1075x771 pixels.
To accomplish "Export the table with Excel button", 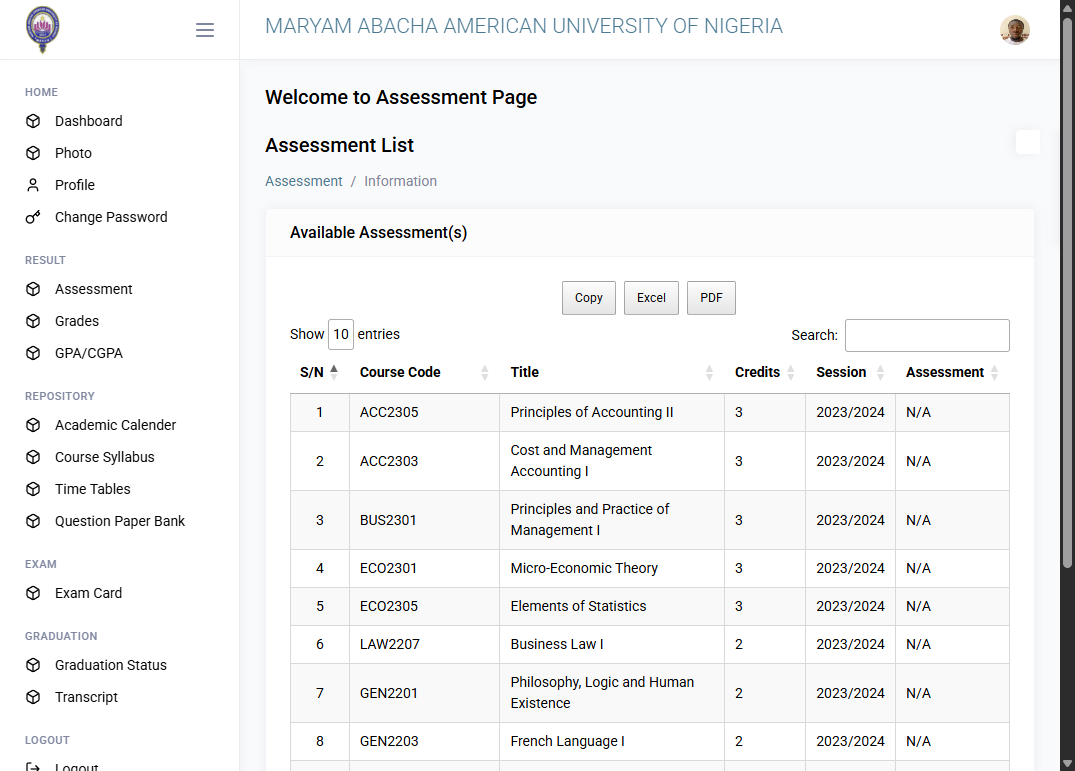I will point(651,298).
